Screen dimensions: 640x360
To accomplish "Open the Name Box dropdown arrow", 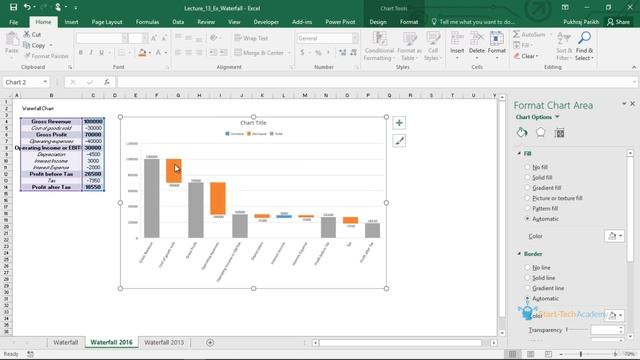I will pyautogui.click(x=45, y=82).
